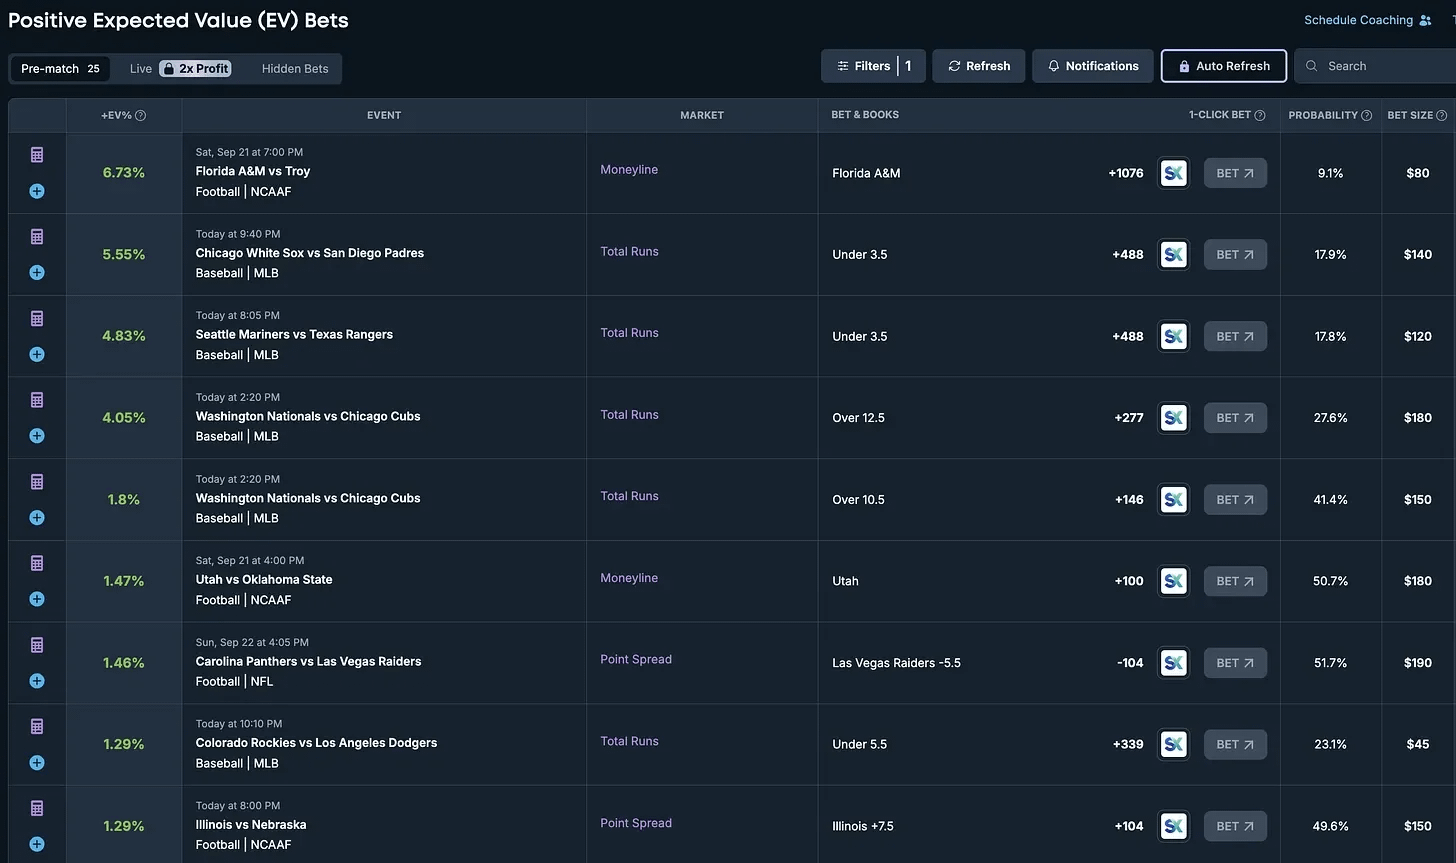
Task: Click the help icon beside the 1-Click Bet header
Action: click(x=1258, y=115)
